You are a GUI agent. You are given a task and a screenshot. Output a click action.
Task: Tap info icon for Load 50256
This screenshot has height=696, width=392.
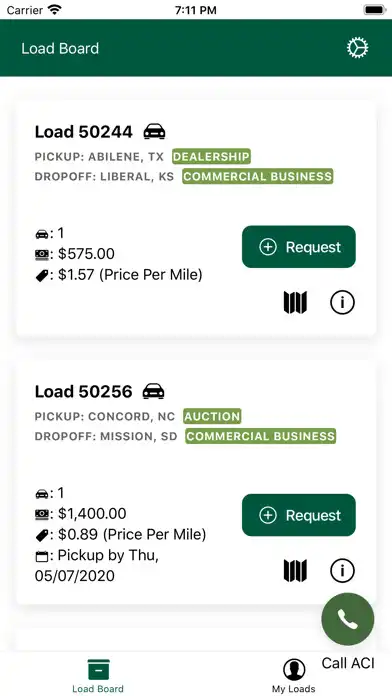coord(342,570)
